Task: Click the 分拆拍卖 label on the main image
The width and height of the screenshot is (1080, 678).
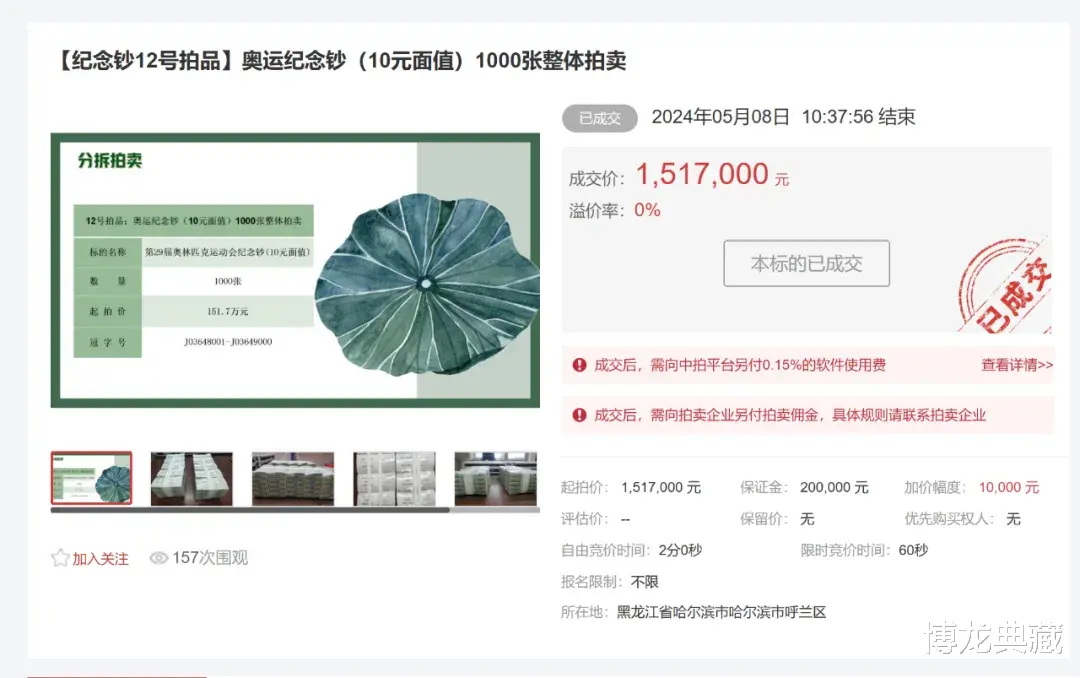Action: (110, 162)
